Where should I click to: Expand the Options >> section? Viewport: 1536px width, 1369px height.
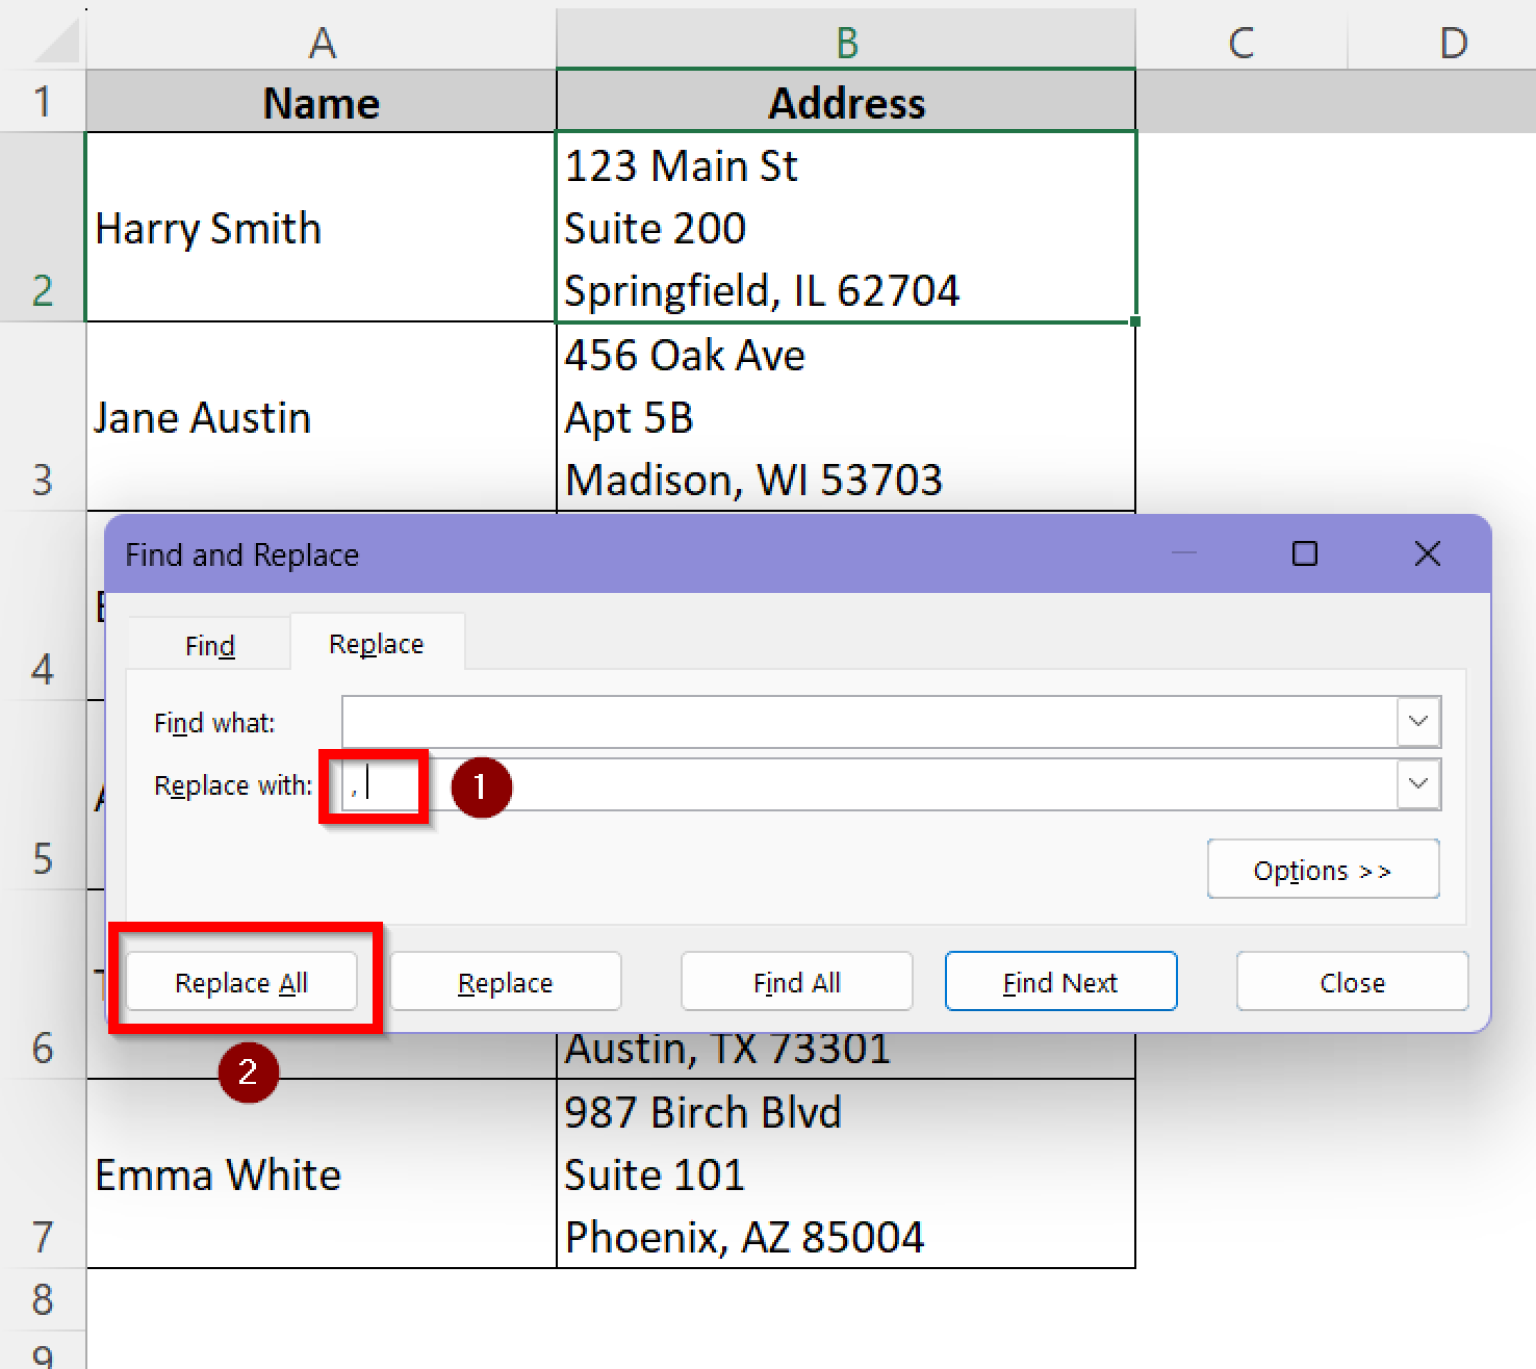click(x=1322, y=870)
